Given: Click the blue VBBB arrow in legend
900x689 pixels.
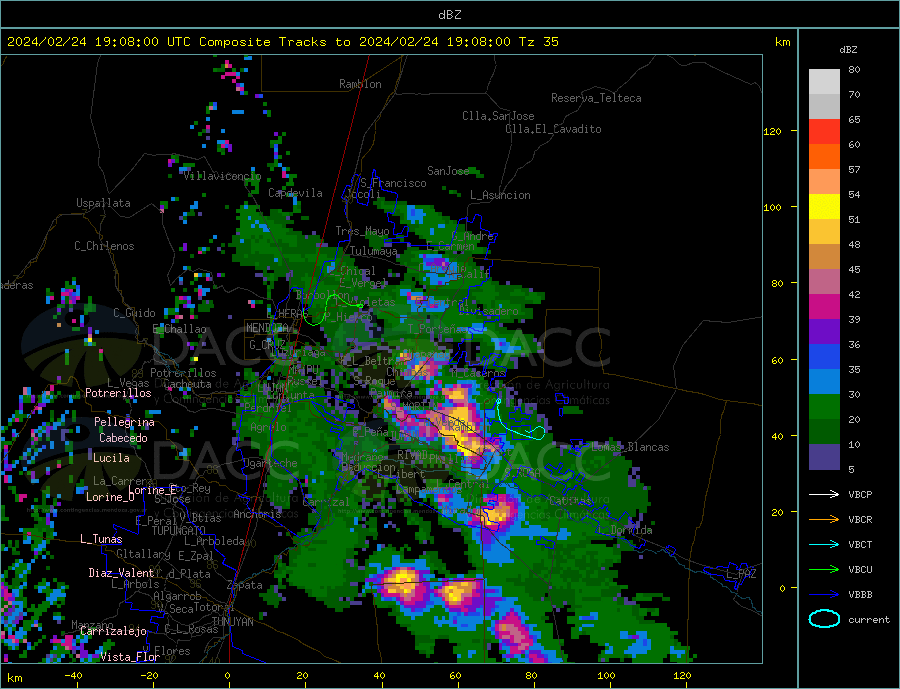Looking at the screenshot, I should point(824,595).
